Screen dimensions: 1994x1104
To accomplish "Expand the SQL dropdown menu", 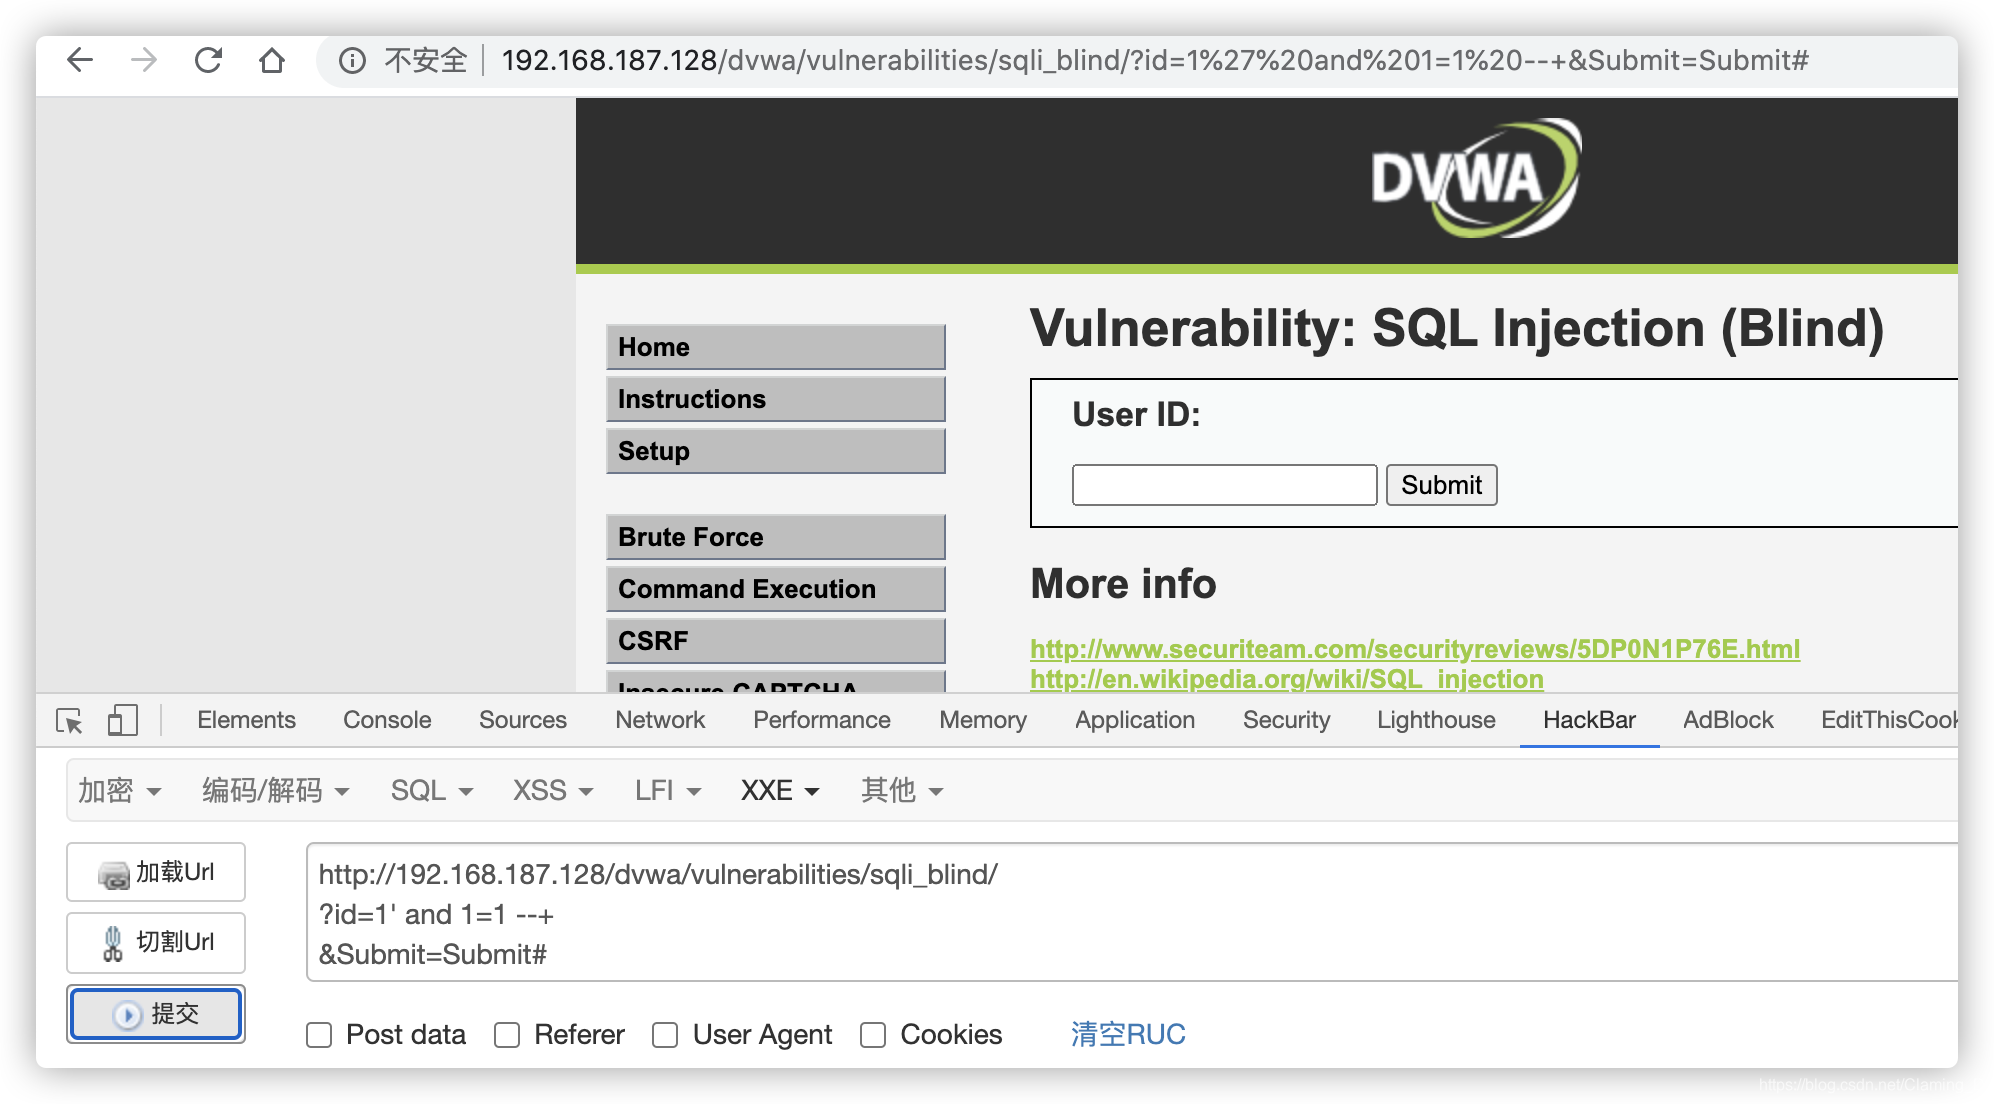I will coord(428,791).
